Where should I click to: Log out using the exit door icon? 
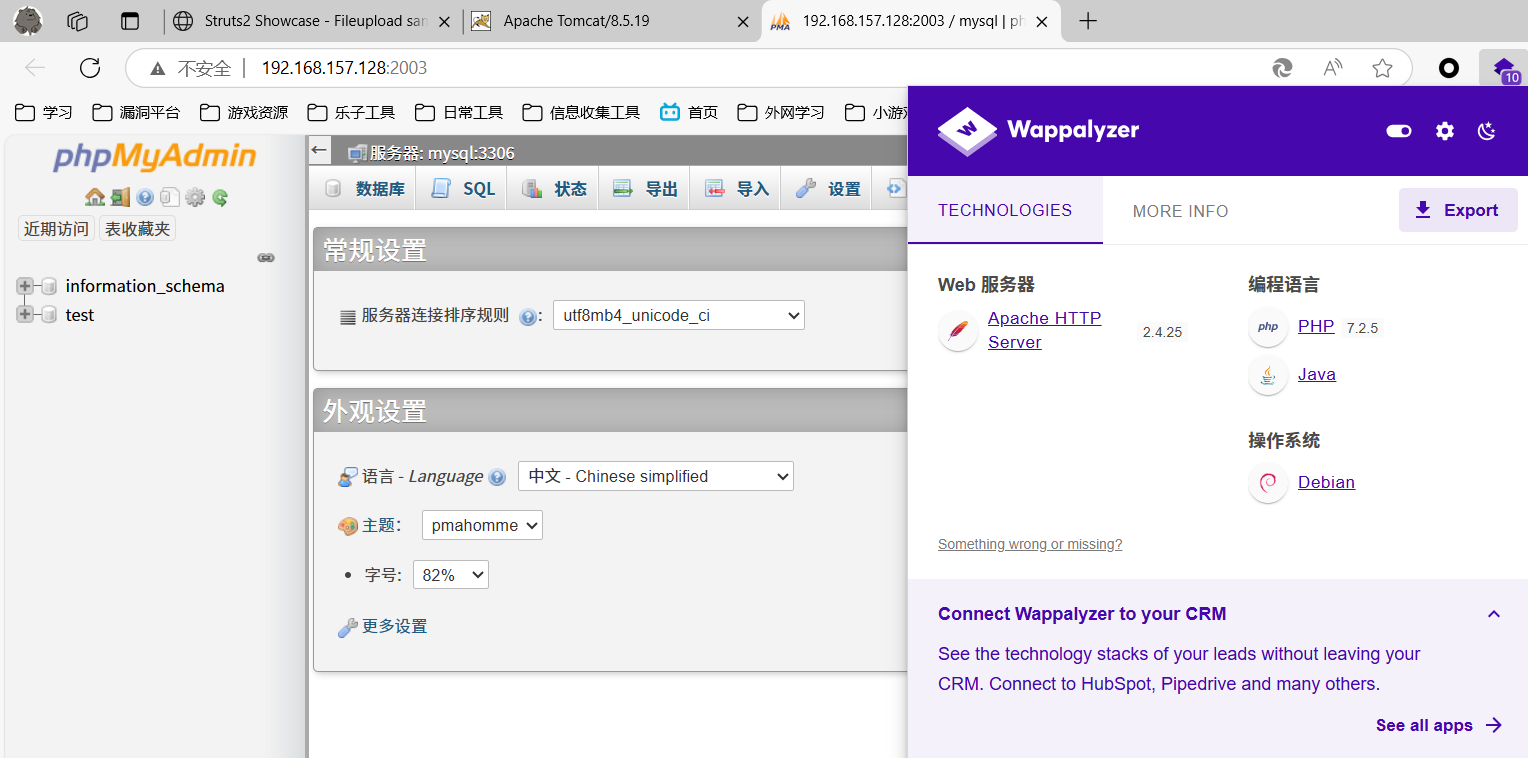120,197
